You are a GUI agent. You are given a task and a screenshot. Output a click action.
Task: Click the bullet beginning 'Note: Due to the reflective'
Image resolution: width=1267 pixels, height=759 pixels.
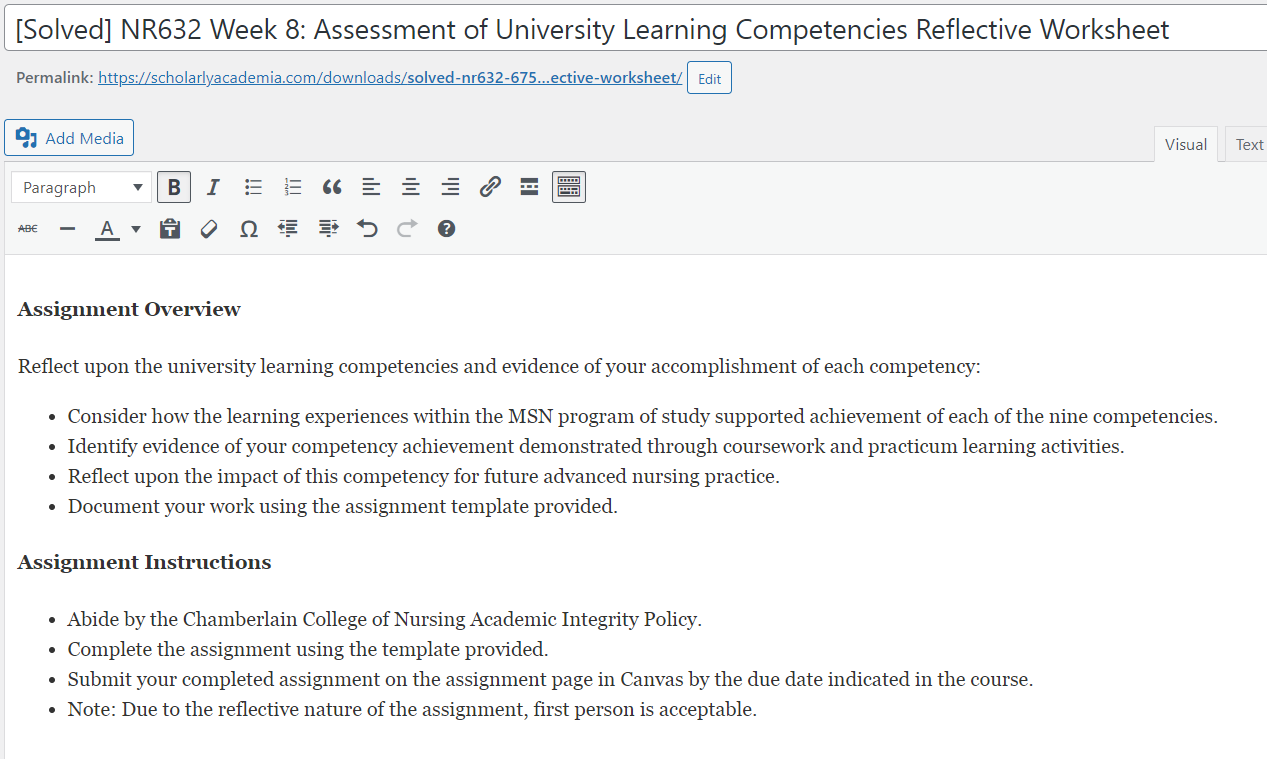[412, 709]
